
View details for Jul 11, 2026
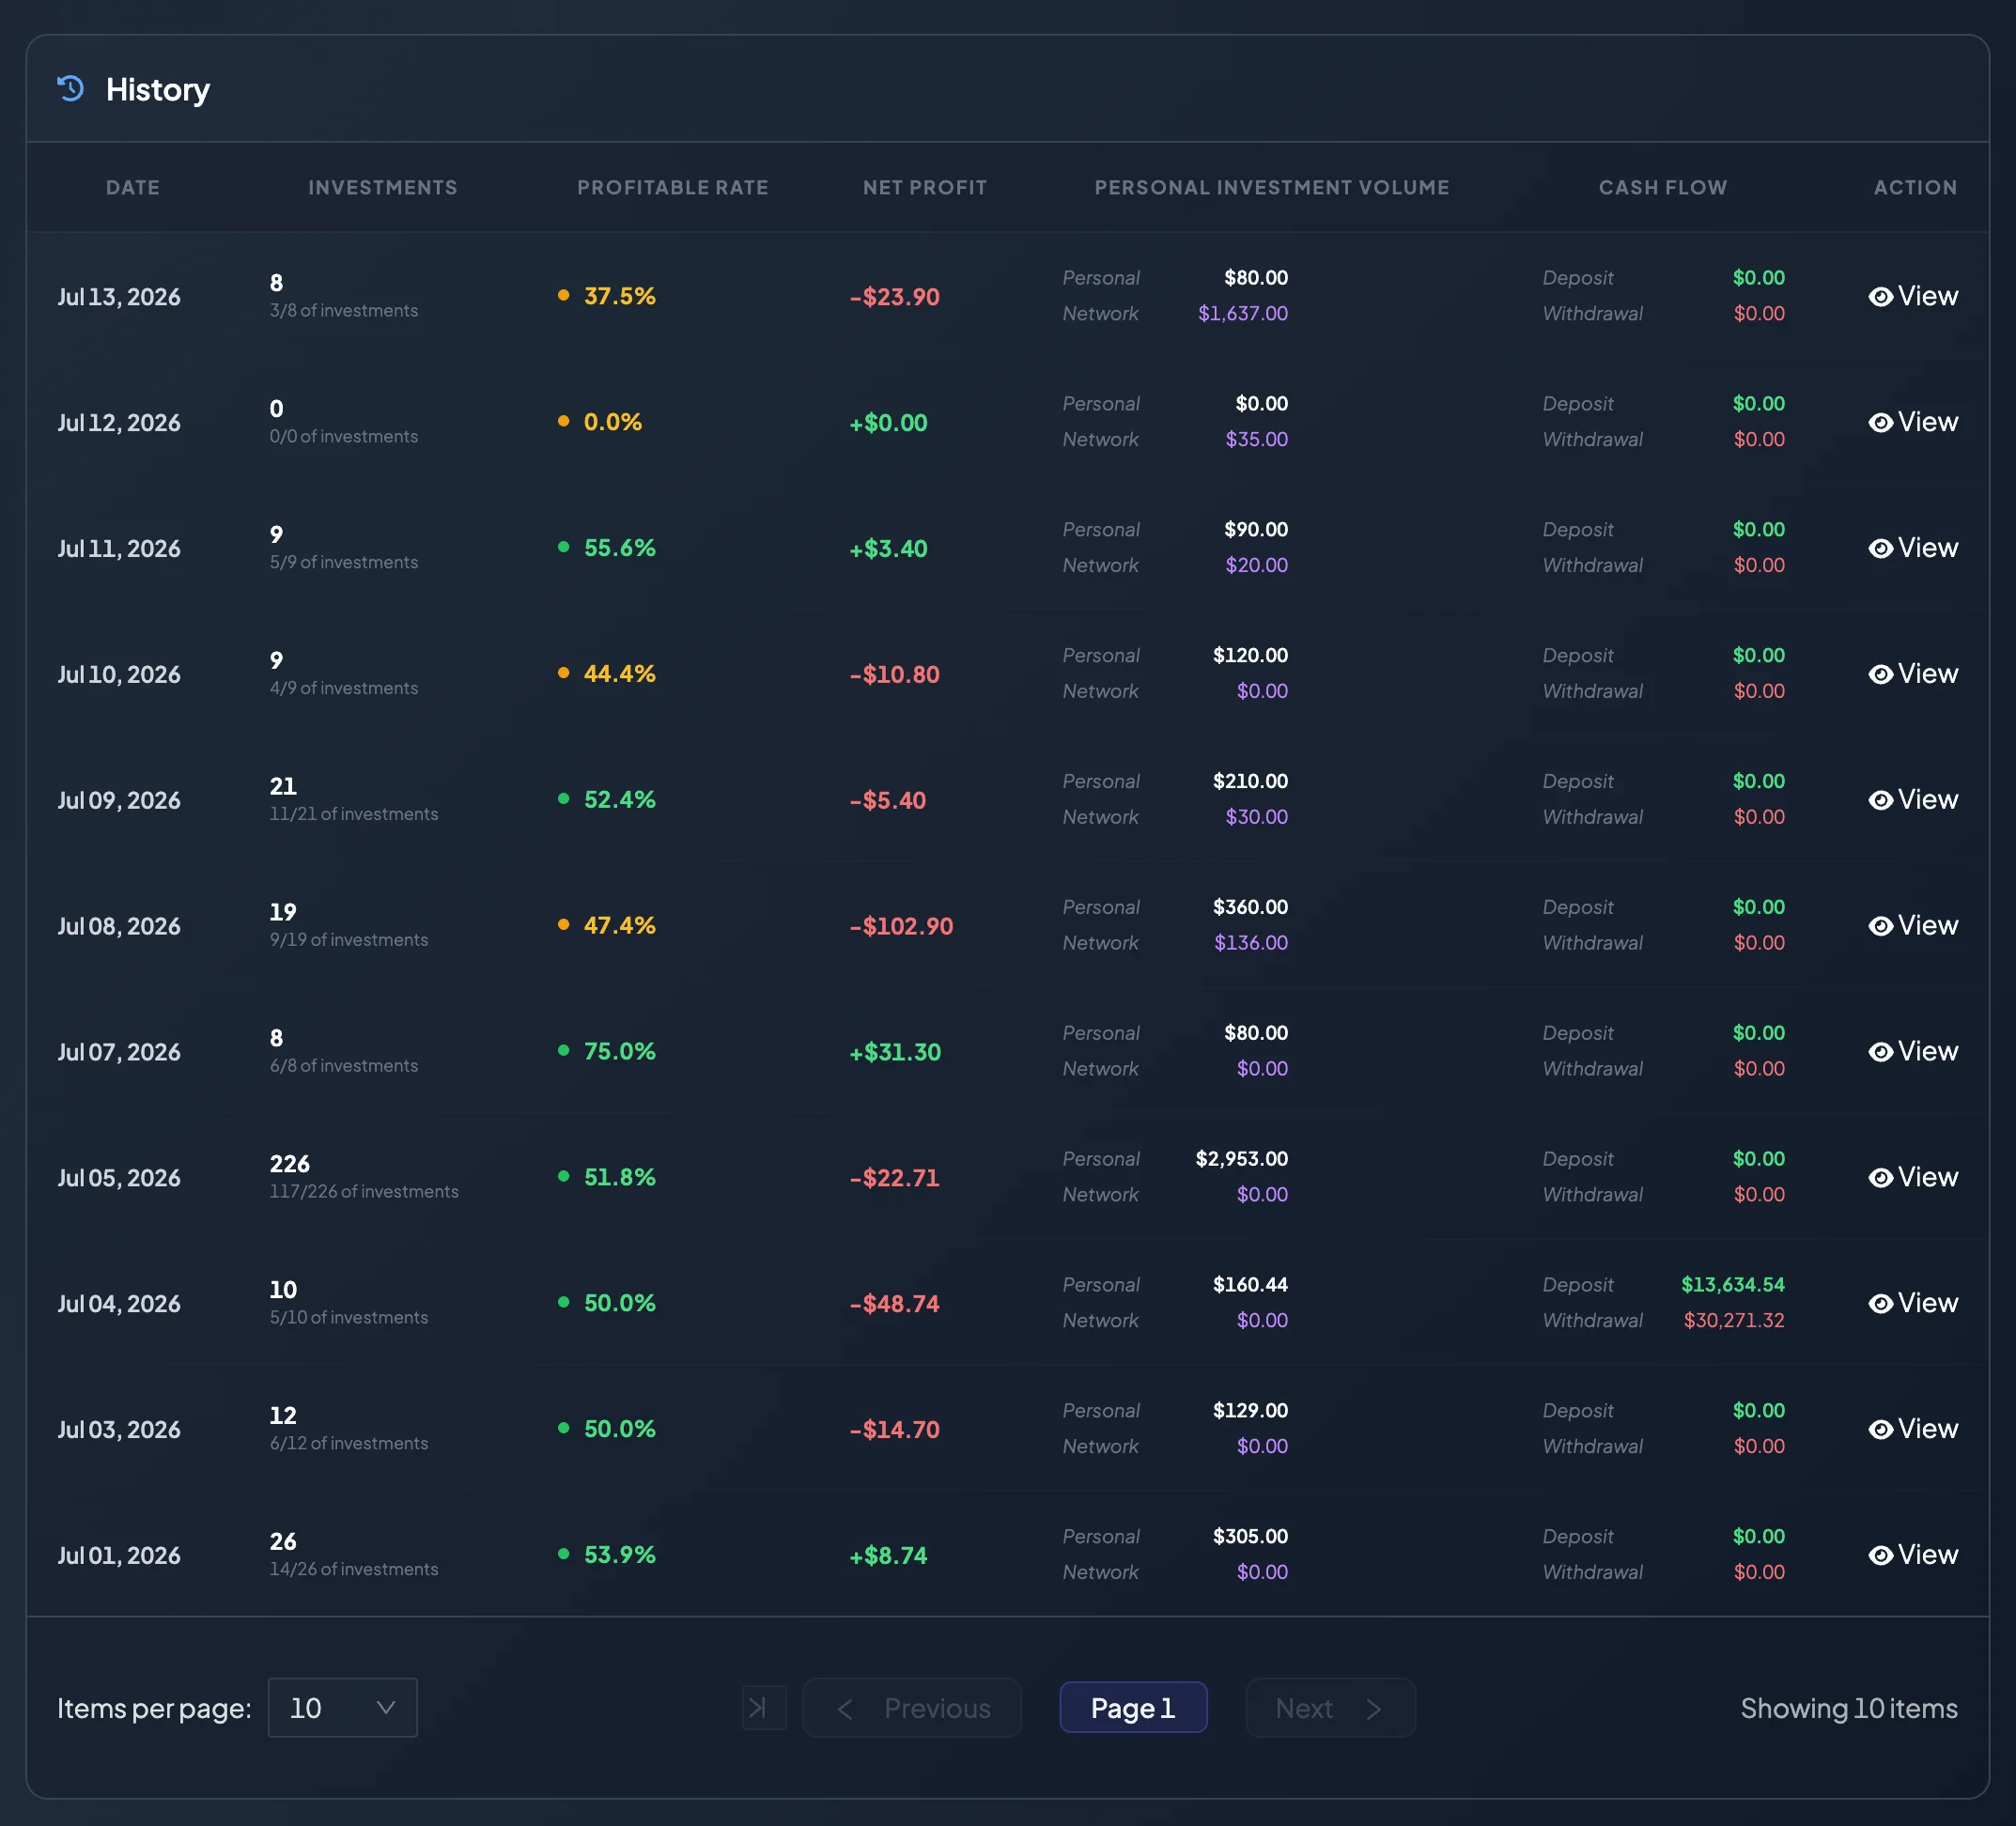click(x=1913, y=548)
